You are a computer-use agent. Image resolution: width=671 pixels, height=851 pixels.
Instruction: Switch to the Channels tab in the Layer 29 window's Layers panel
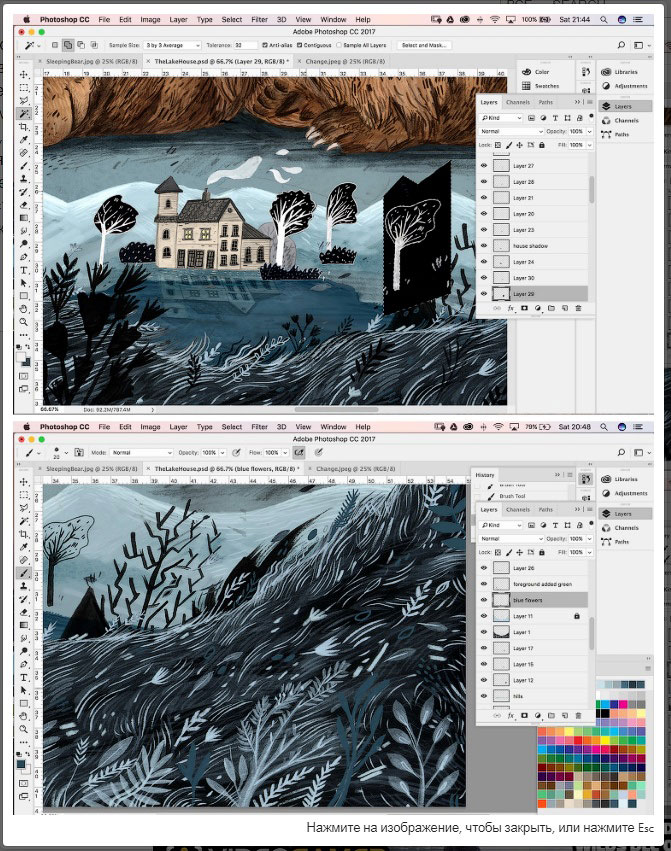coord(517,102)
